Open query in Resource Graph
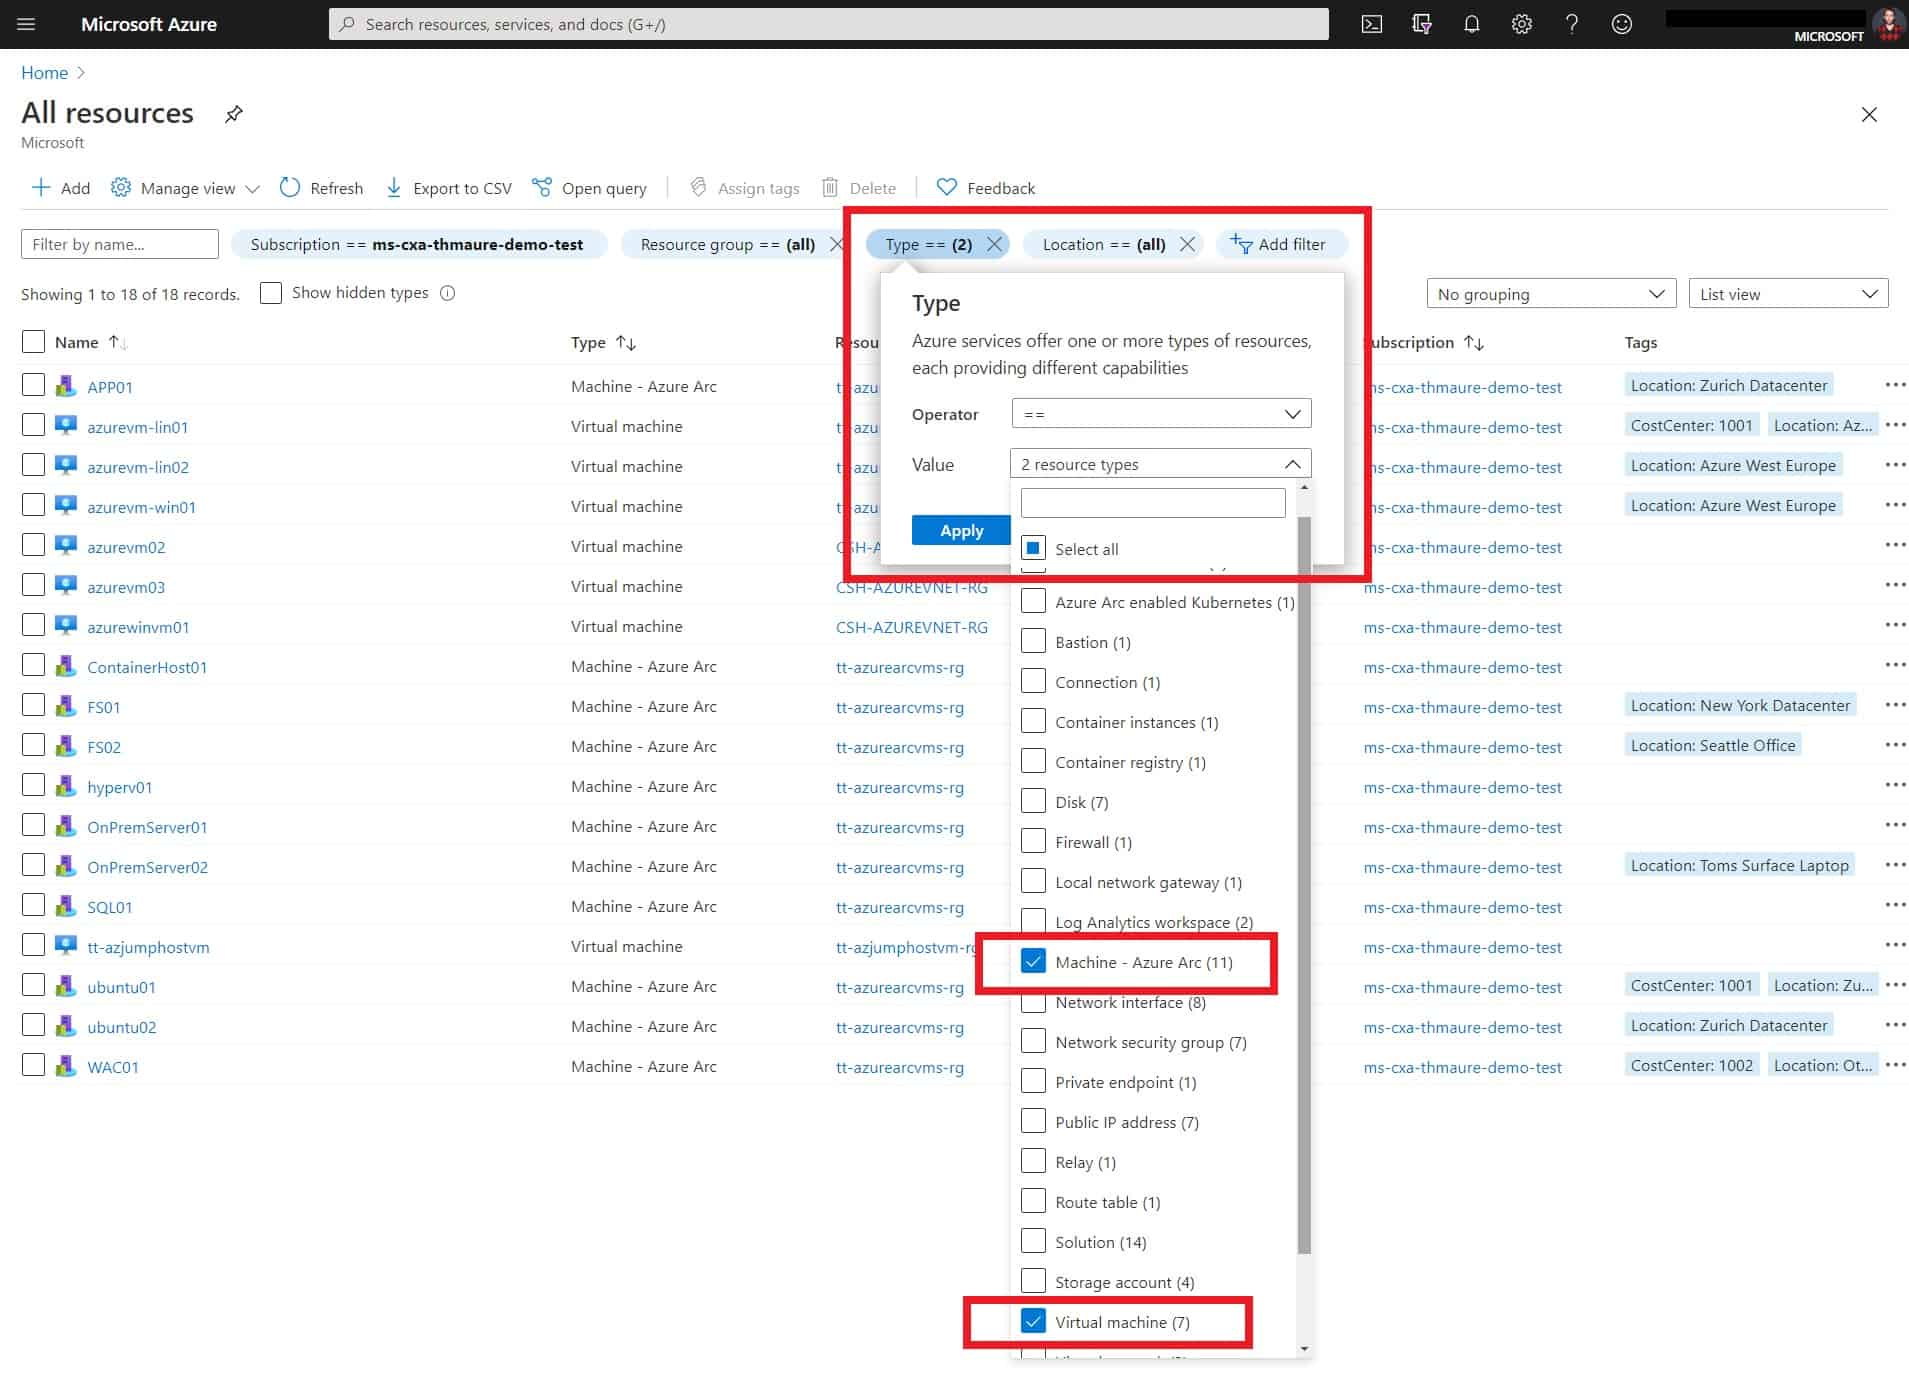The width and height of the screenshot is (1909, 1375). tap(590, 188)
